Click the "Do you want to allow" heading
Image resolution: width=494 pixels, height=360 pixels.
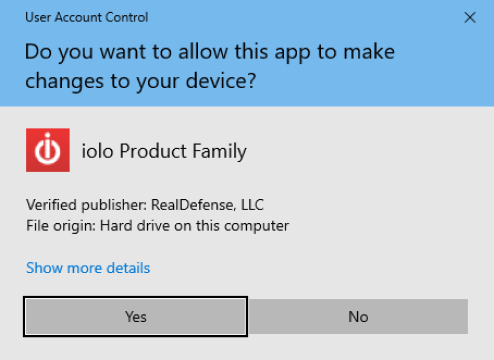pyautogui.click(x=210, y=66)
